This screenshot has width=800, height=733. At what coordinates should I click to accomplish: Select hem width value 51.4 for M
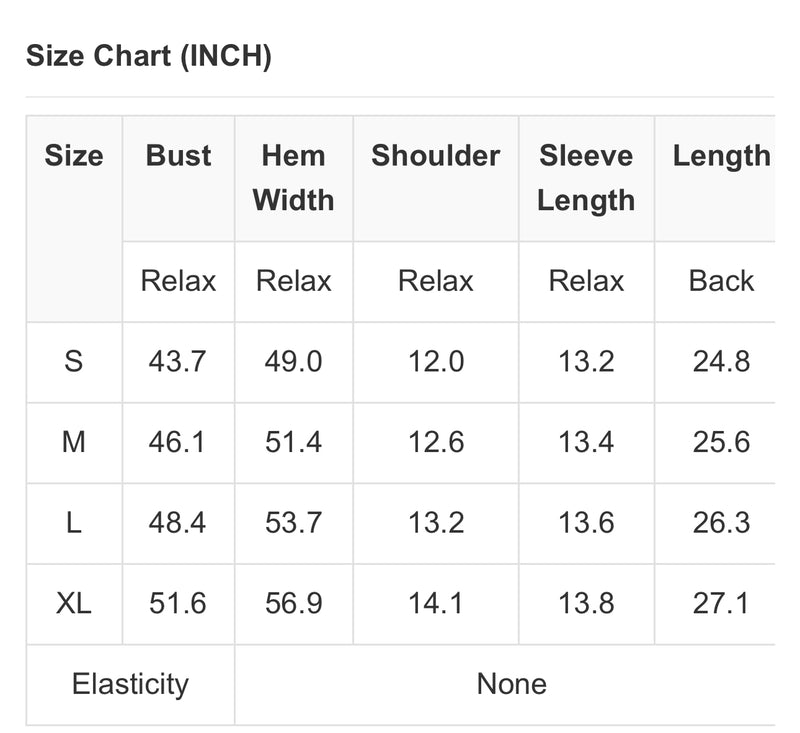(x=293, y=442)
